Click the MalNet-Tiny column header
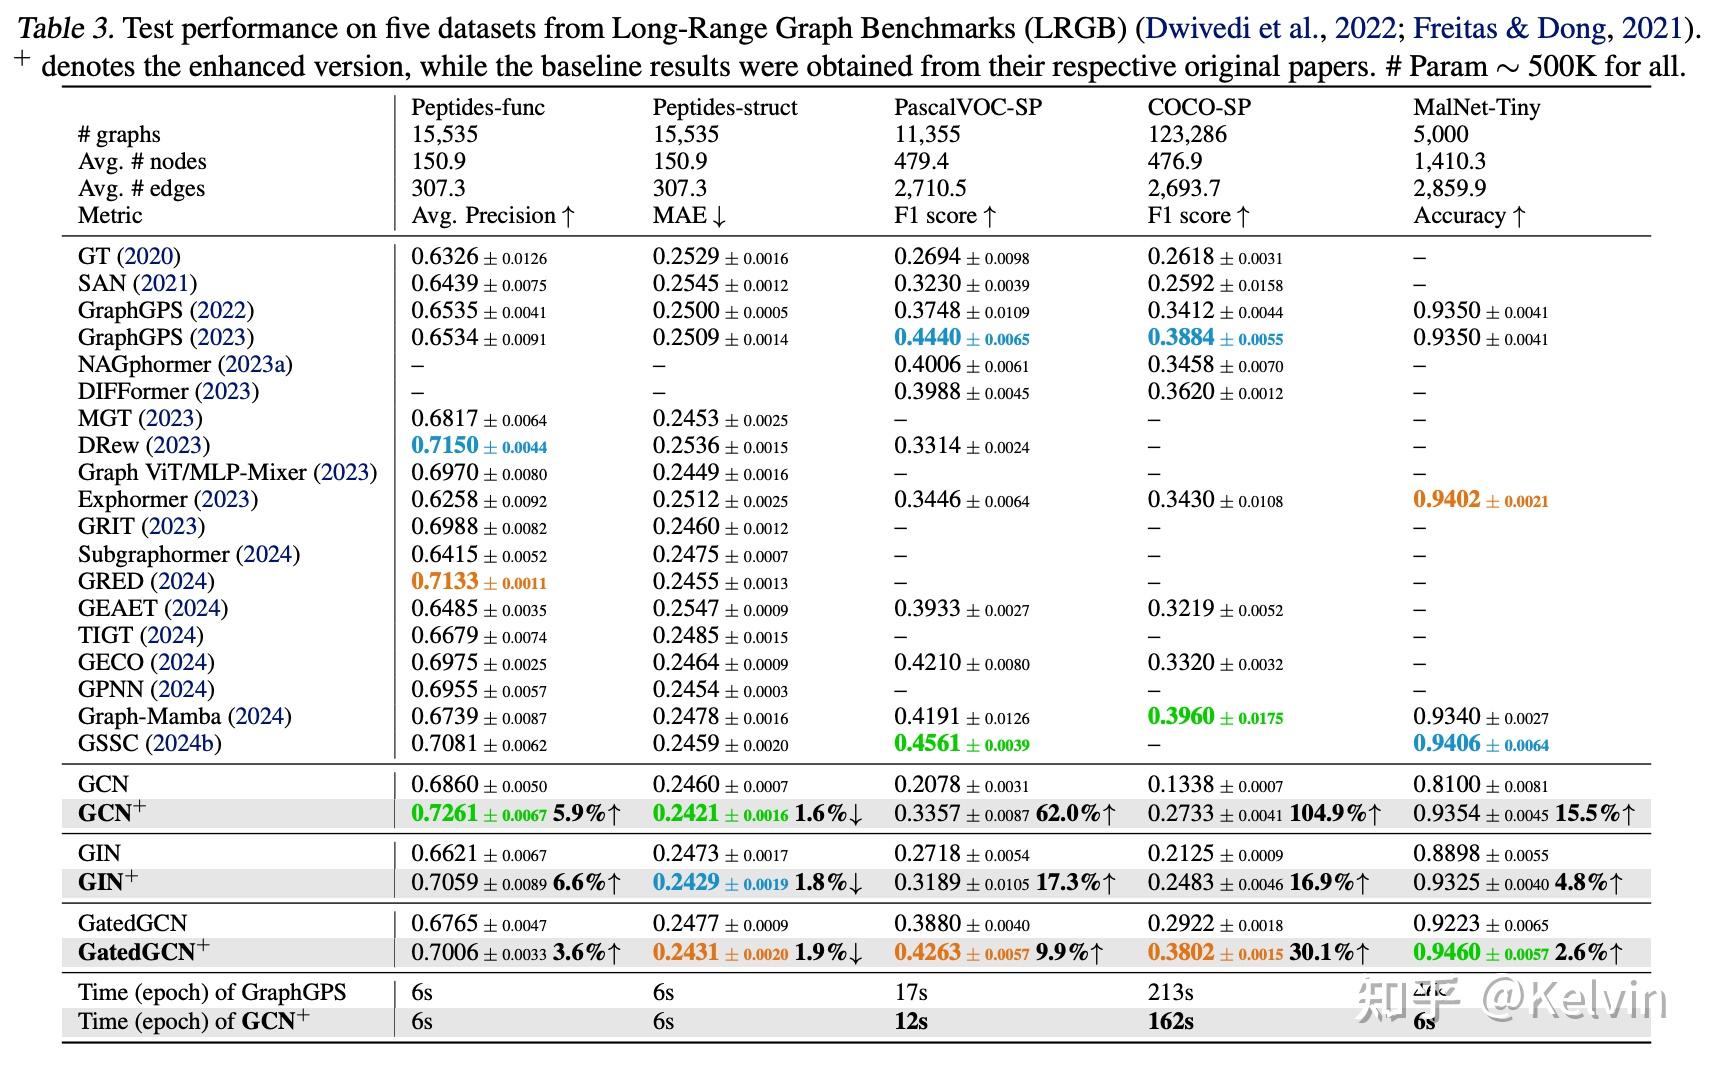The height and width of the screenshot is (1068, 1712). (x=1477, y=107)
